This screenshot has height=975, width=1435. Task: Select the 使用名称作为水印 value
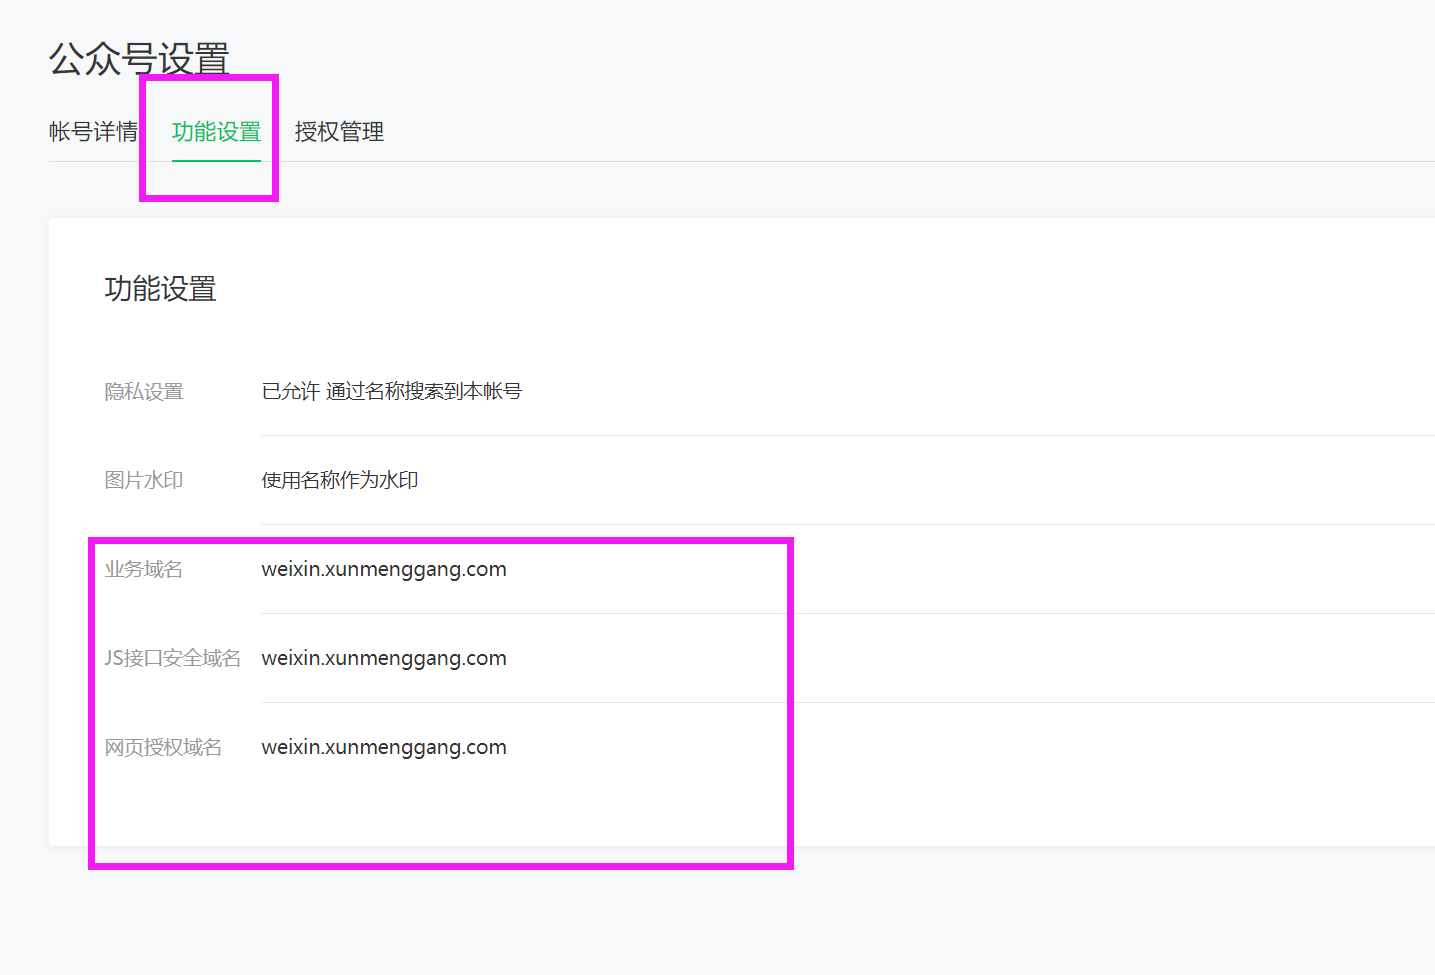[x=340, y=481]
